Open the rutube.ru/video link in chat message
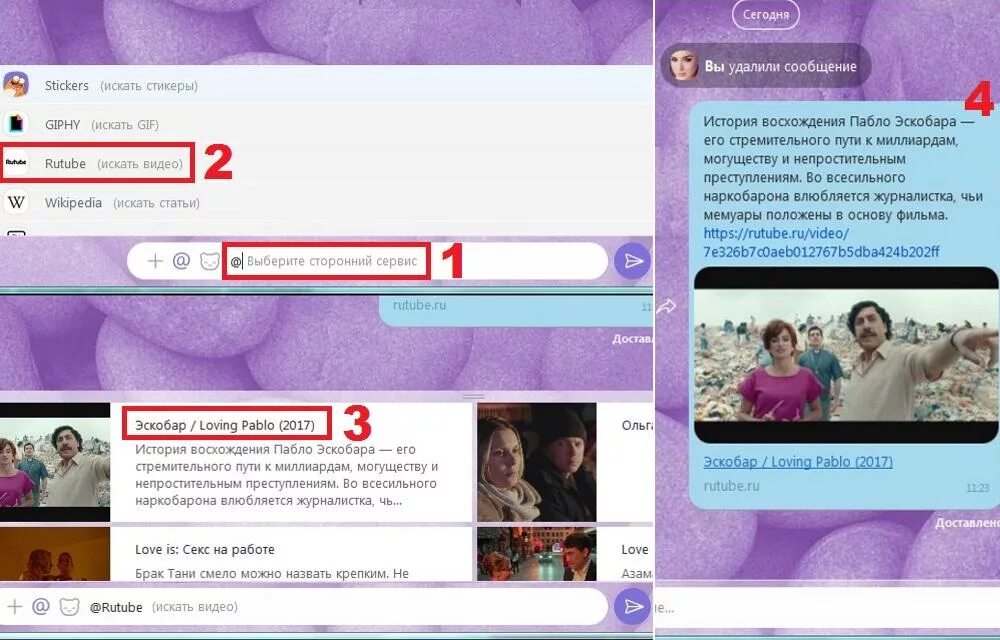The image size is (1000, 640). point(821,242)
